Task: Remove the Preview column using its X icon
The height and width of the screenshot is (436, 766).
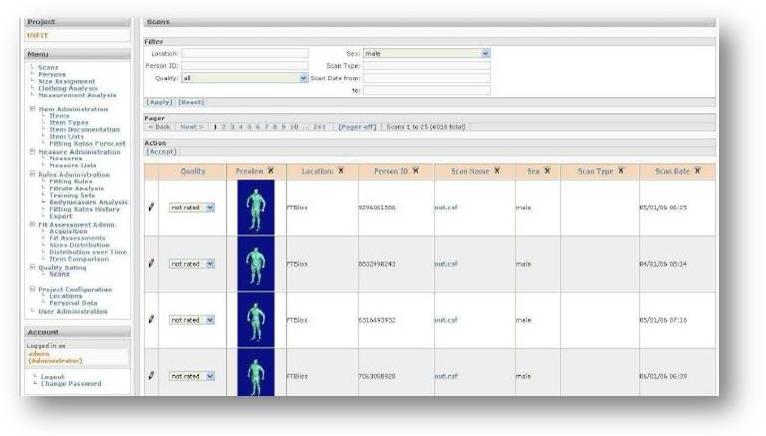Action: [271, 171]
